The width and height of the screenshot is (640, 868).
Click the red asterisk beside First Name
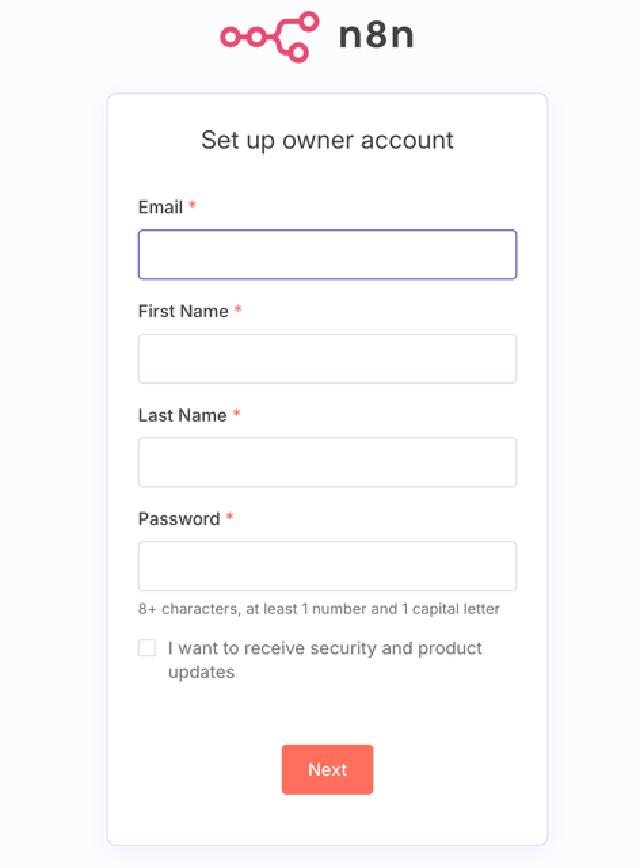tap(238, 311)
